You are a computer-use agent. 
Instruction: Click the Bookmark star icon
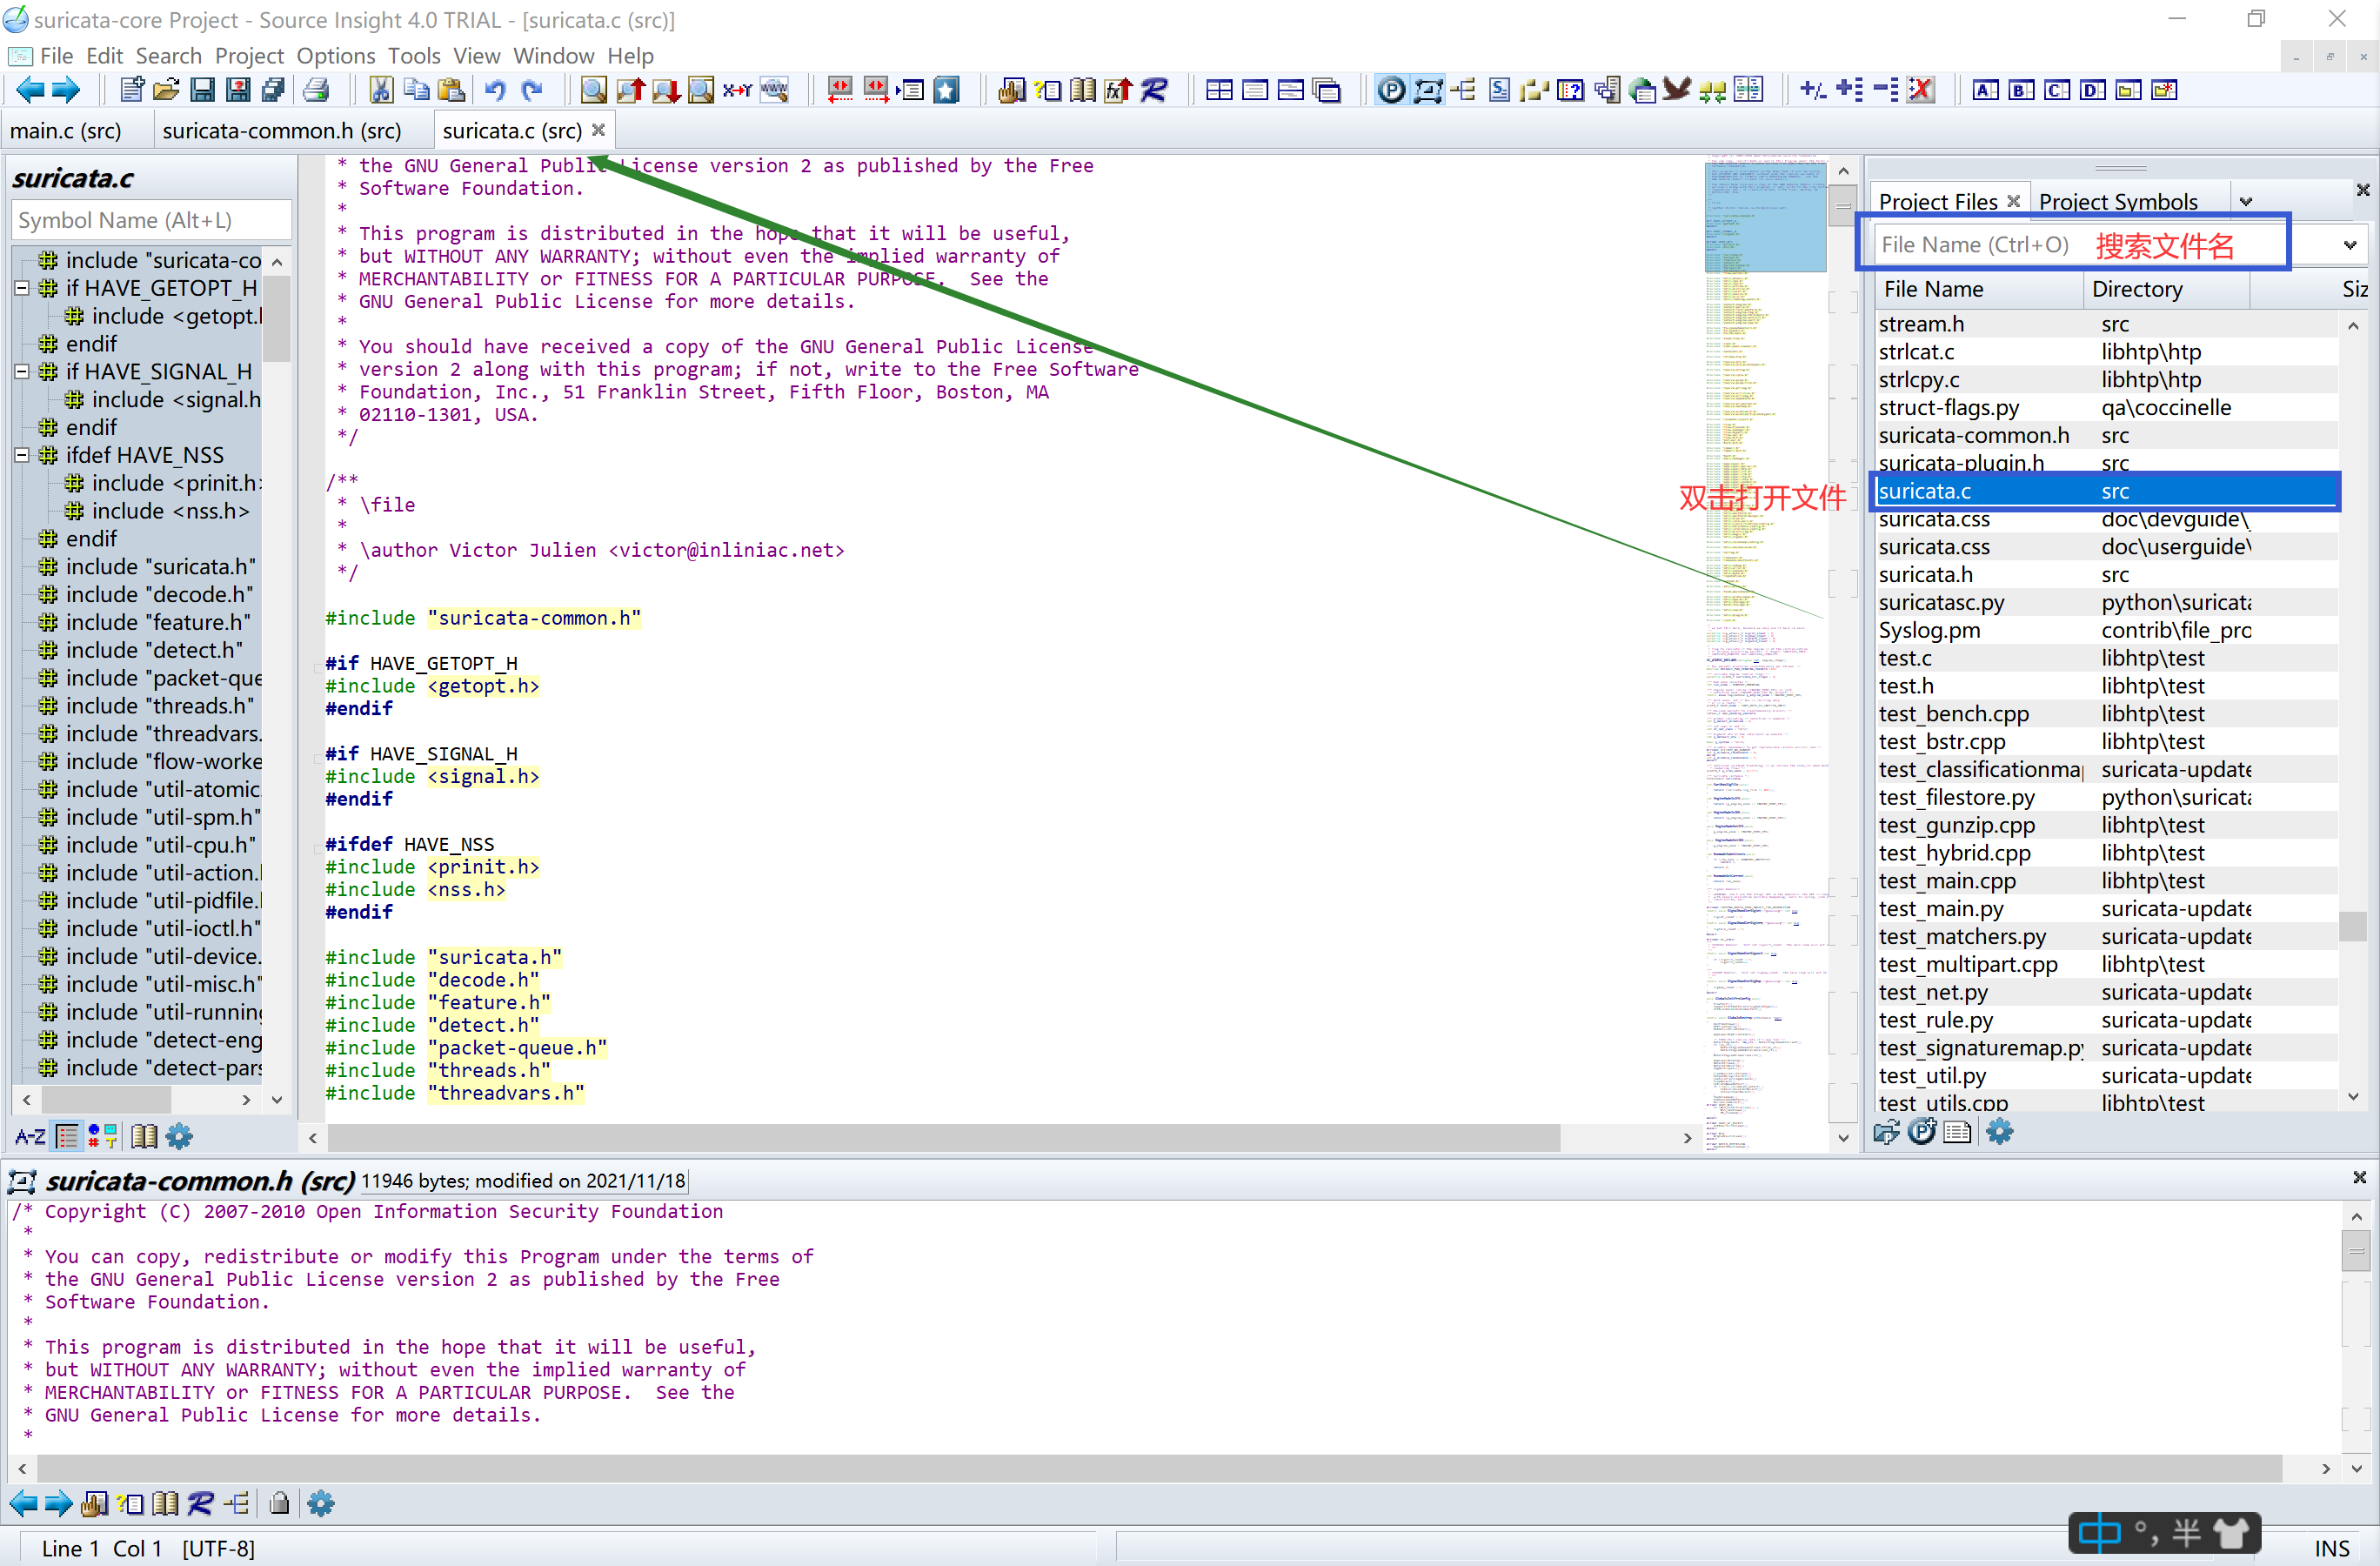946,90
